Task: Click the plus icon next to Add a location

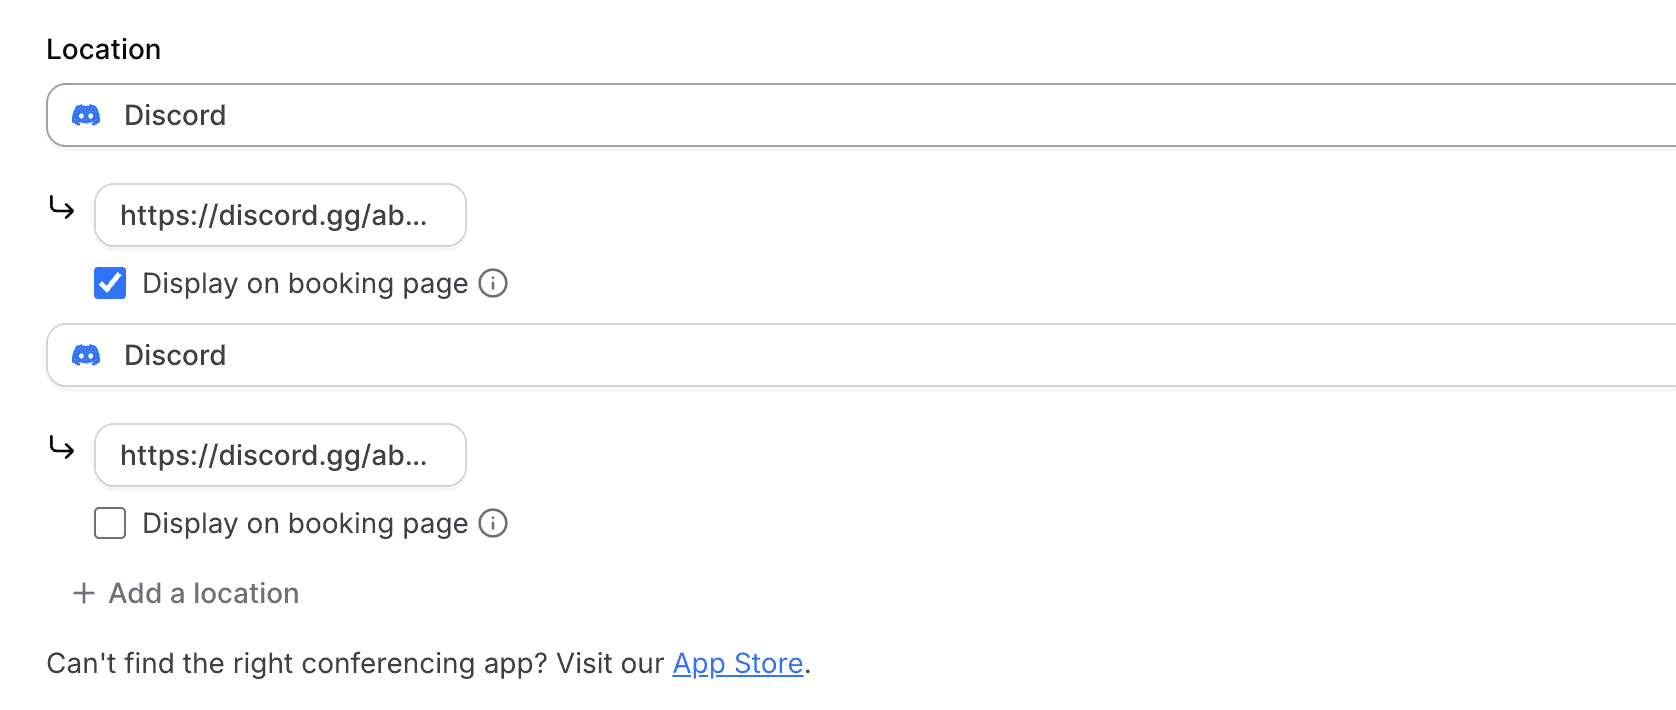Action: (82, 593)
